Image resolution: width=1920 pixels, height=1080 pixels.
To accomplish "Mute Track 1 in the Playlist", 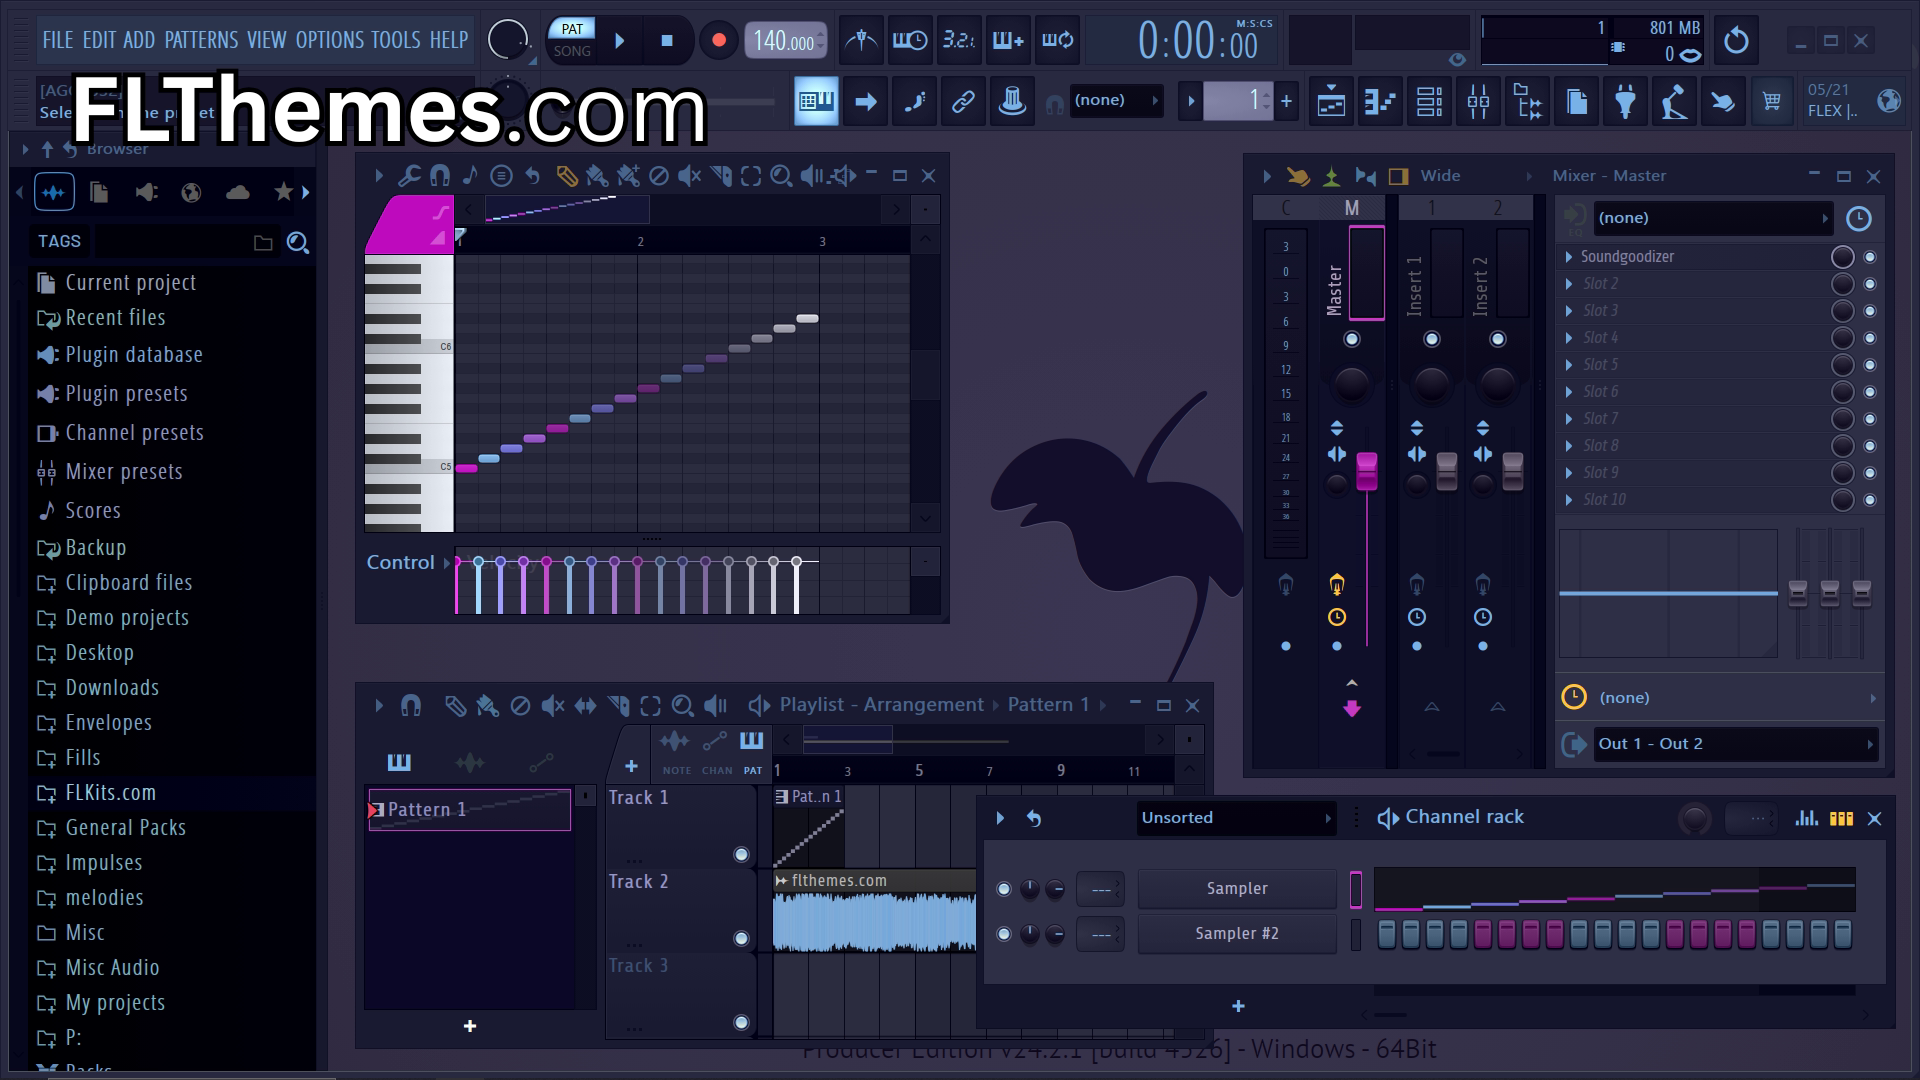I will tap(741, 854).
